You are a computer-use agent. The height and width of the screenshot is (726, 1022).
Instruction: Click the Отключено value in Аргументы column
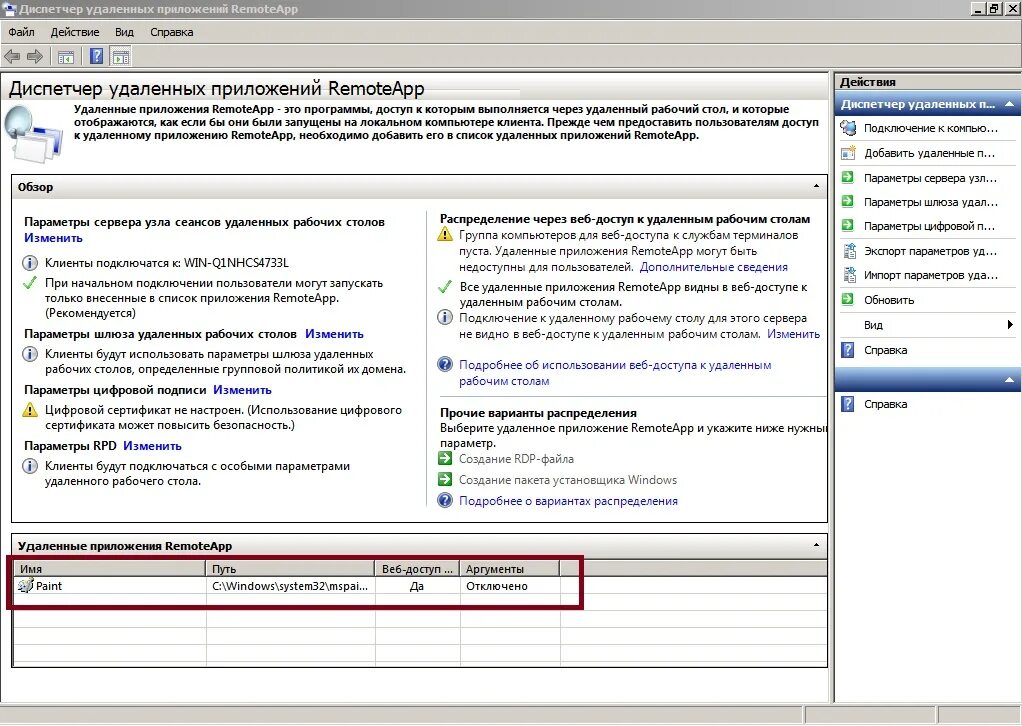(497, 586)
